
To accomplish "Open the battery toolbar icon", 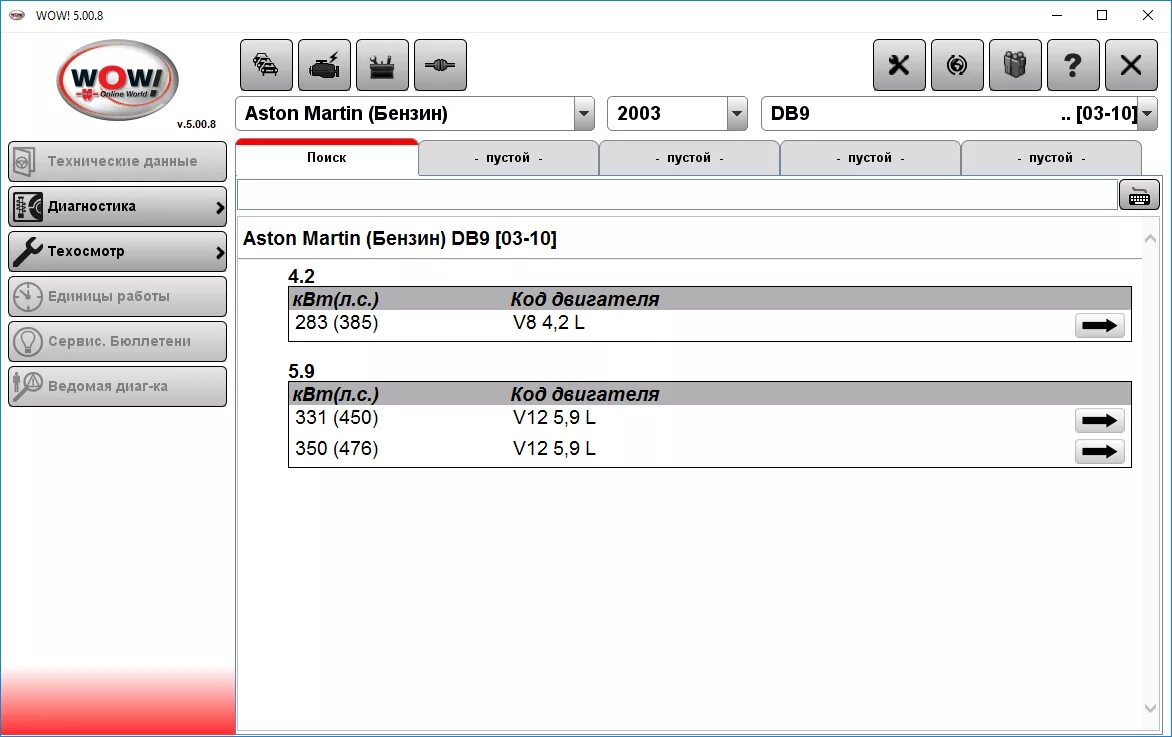I will click(382, 65).
